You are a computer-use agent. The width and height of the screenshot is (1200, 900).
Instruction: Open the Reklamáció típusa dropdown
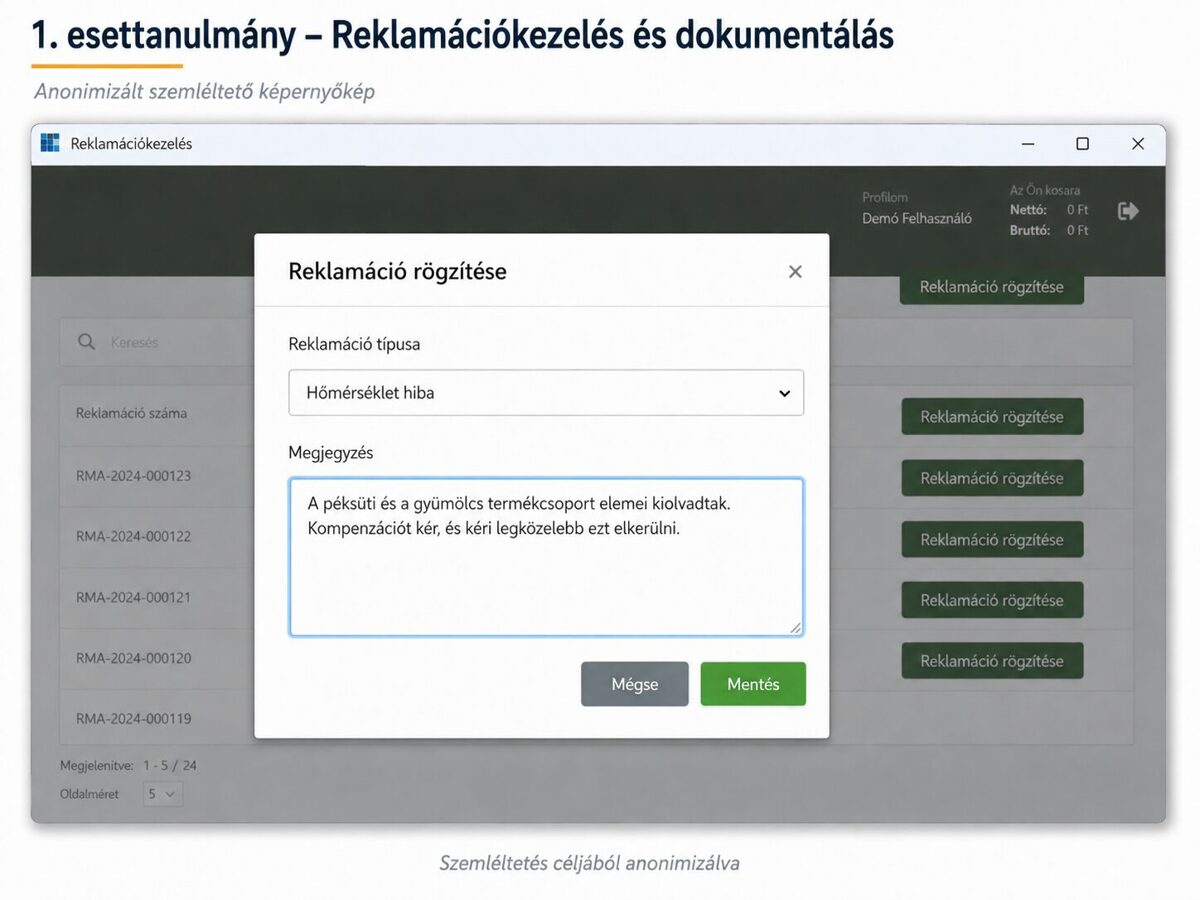(546, 393)
